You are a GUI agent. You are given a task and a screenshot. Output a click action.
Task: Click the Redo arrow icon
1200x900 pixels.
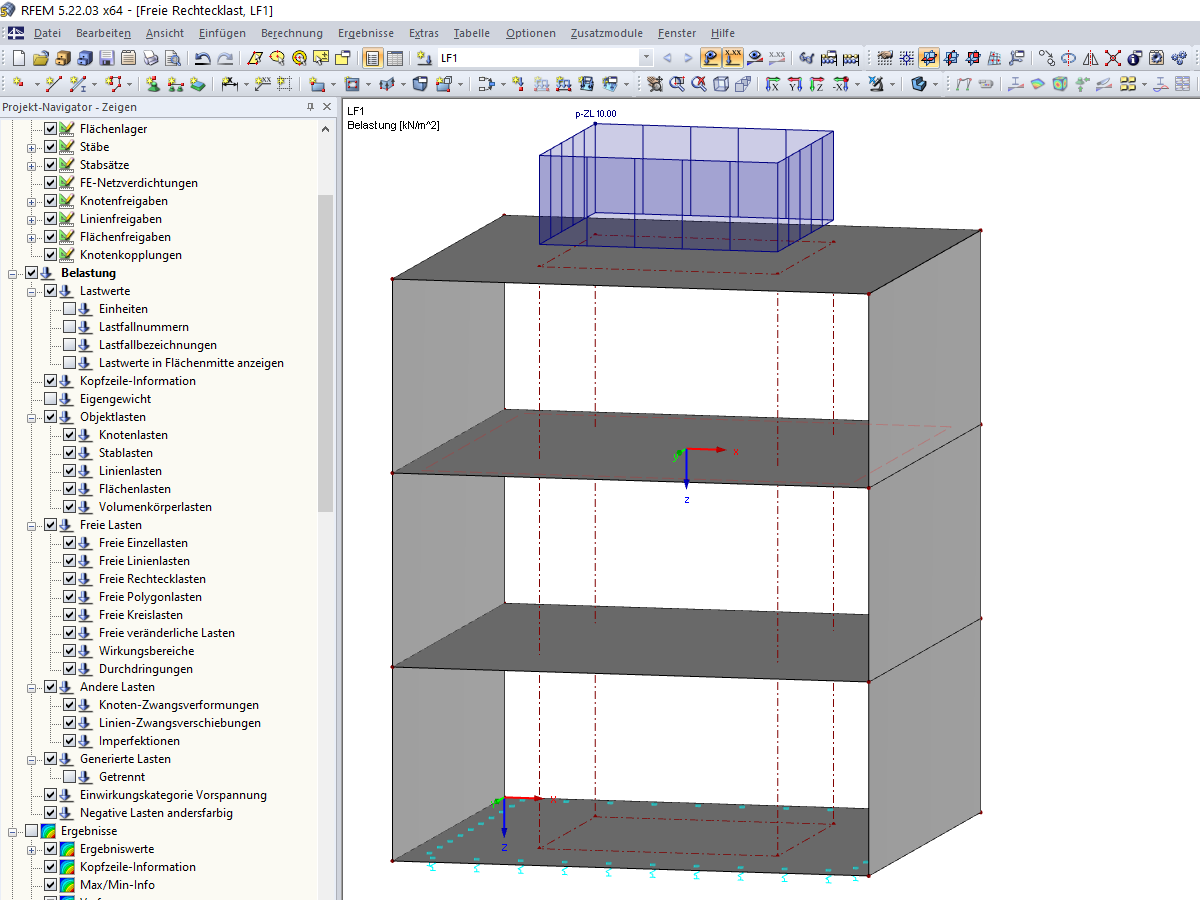click(x=226, y=58)
